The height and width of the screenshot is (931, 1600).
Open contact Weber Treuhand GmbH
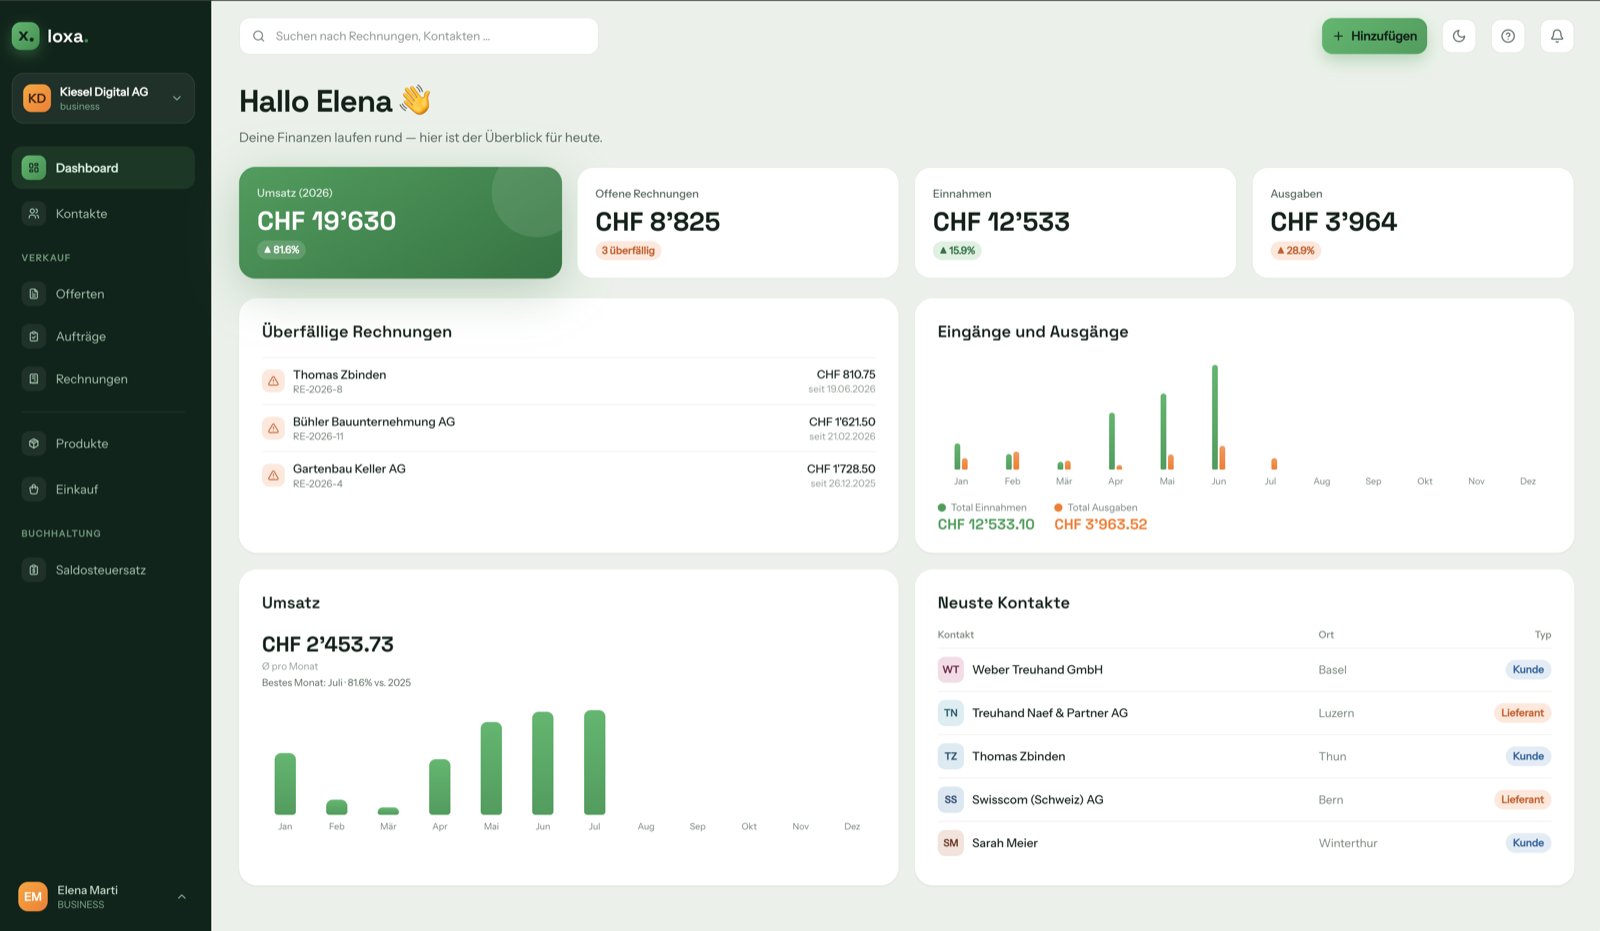(x=1244, y=670)
